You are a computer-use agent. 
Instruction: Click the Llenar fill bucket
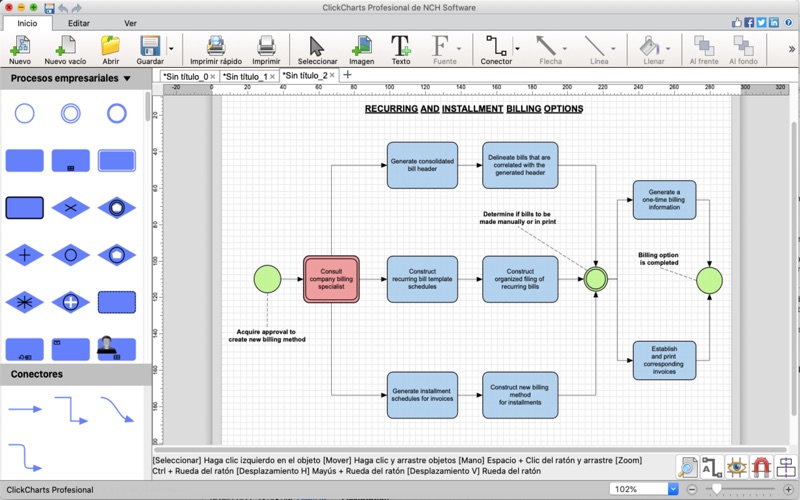coord(651,49)
